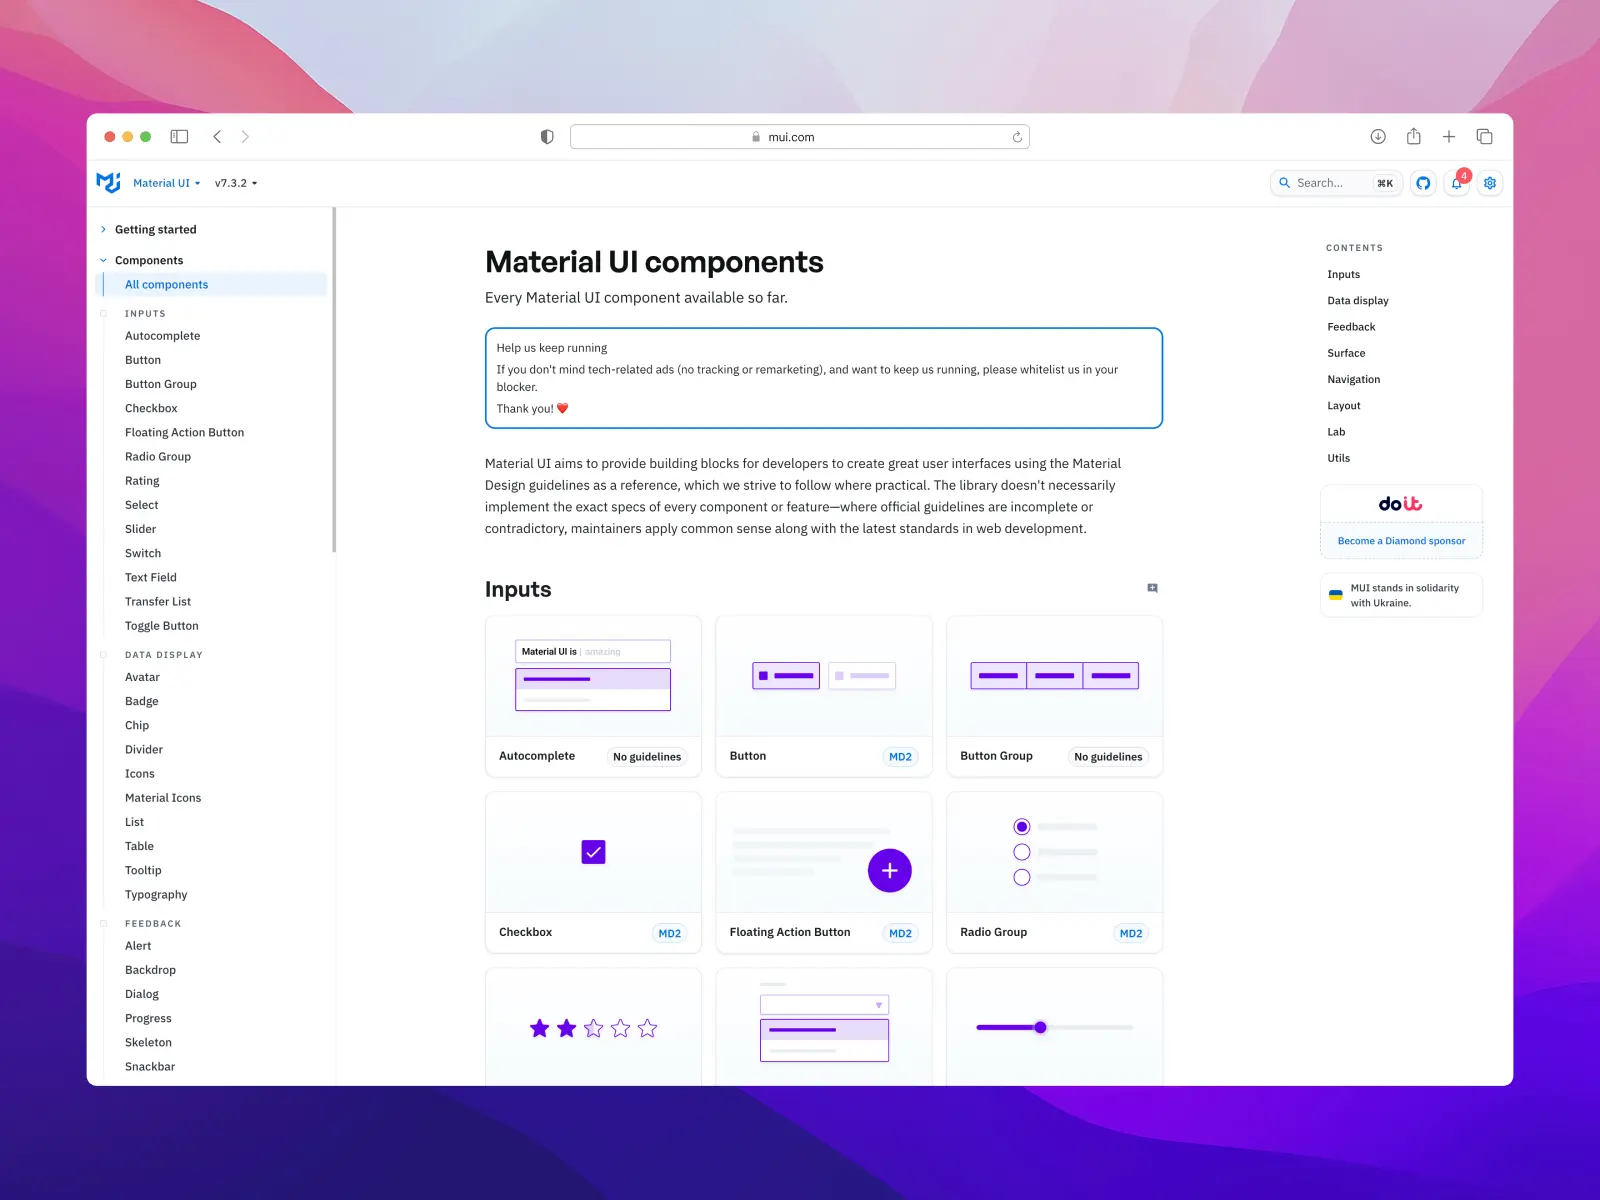Open Floating Action Button in sidebar
The height and width of the screenshot is (1200, 1600).
184,433
